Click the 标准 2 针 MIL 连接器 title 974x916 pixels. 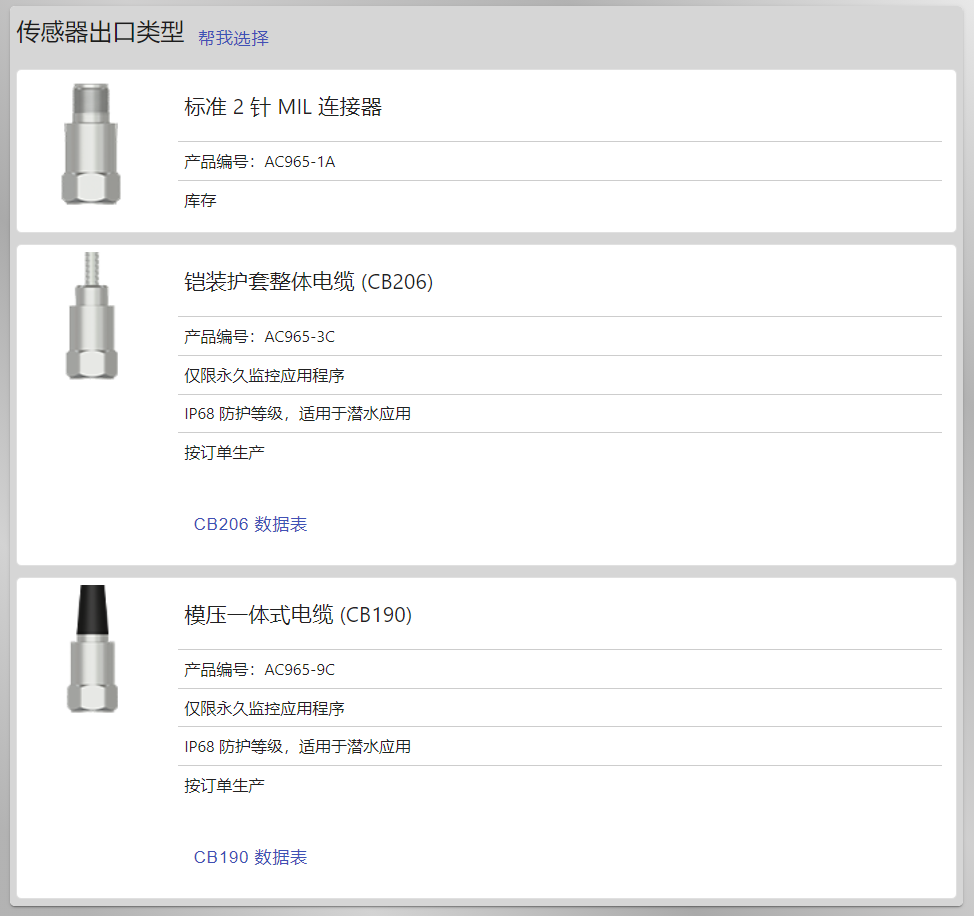[x=283, y=107]
